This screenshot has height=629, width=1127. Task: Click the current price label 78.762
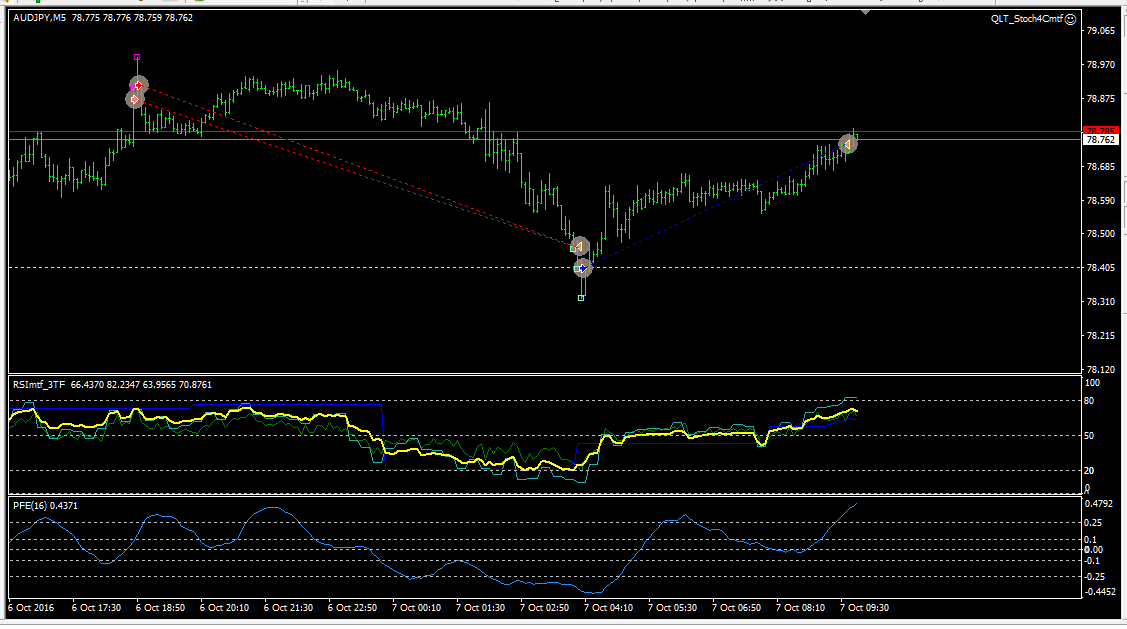(1100, 139)
